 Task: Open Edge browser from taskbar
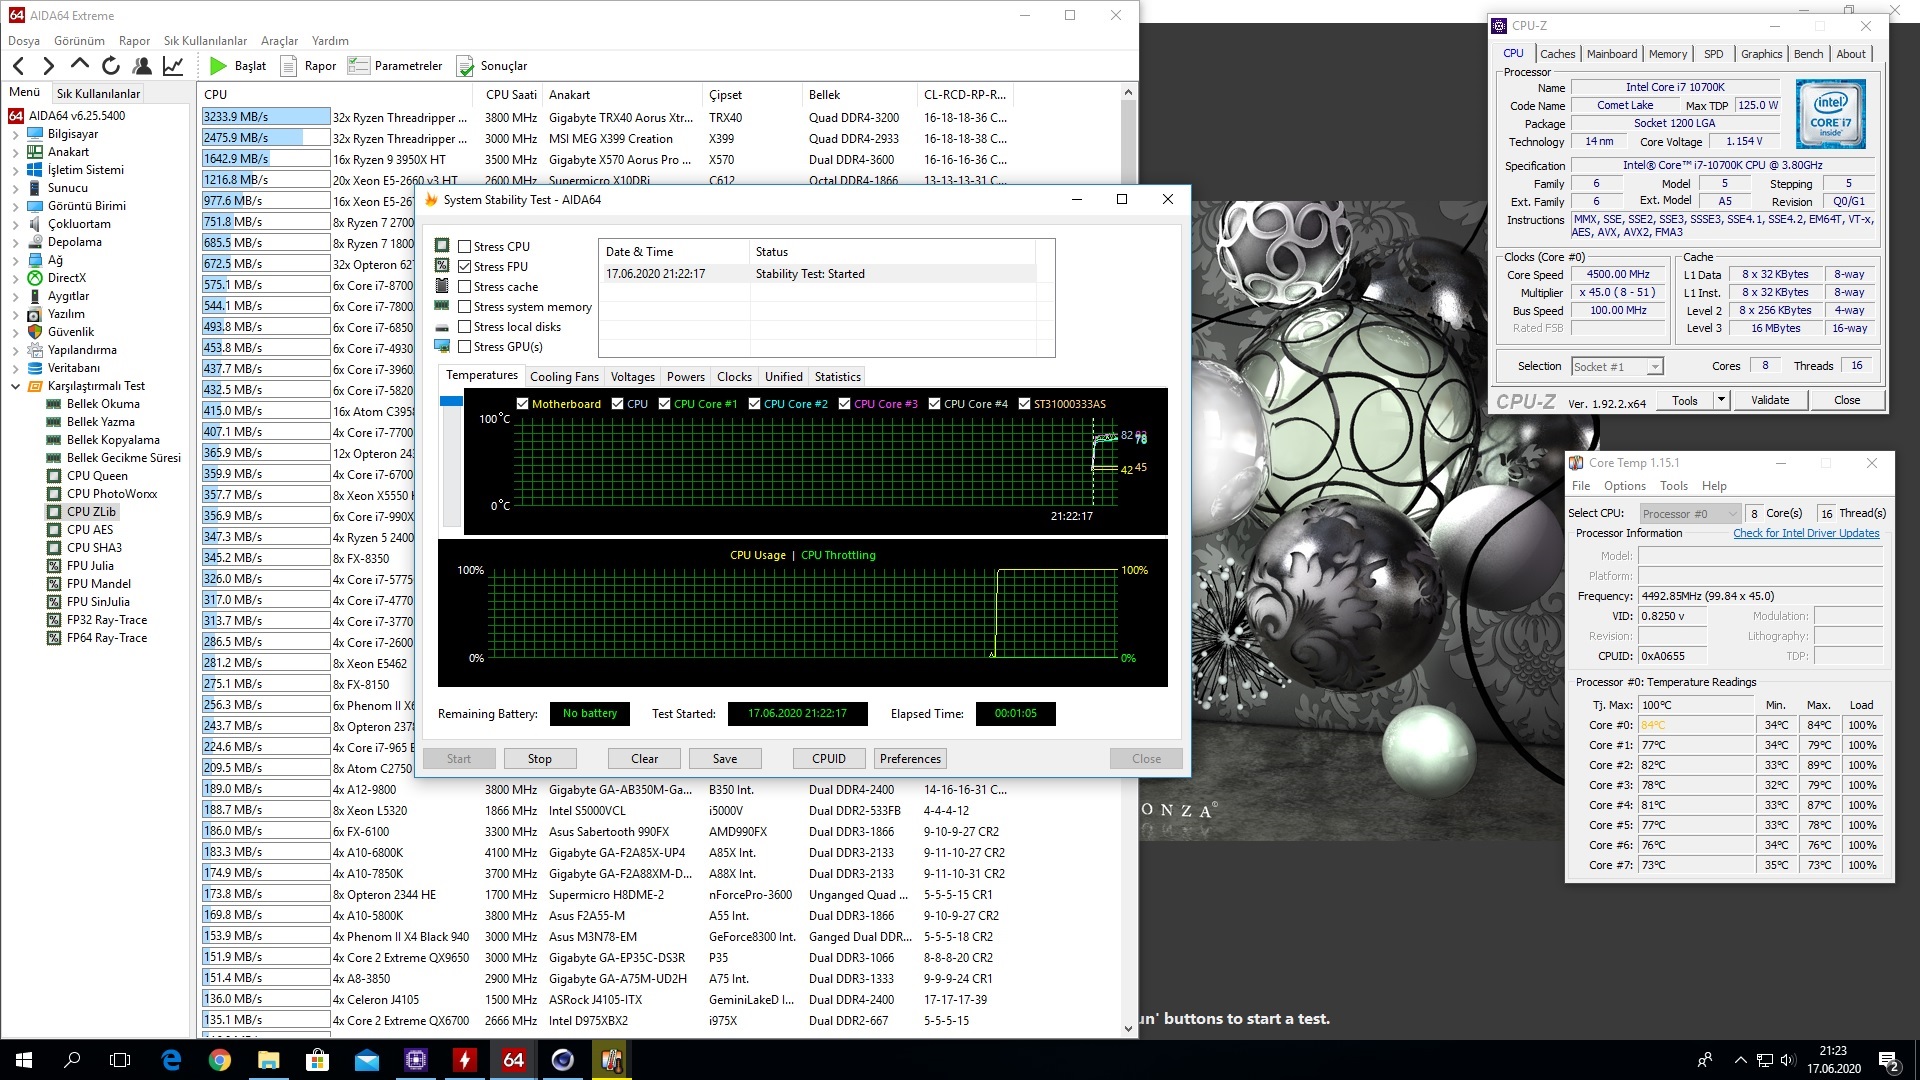171,1060
